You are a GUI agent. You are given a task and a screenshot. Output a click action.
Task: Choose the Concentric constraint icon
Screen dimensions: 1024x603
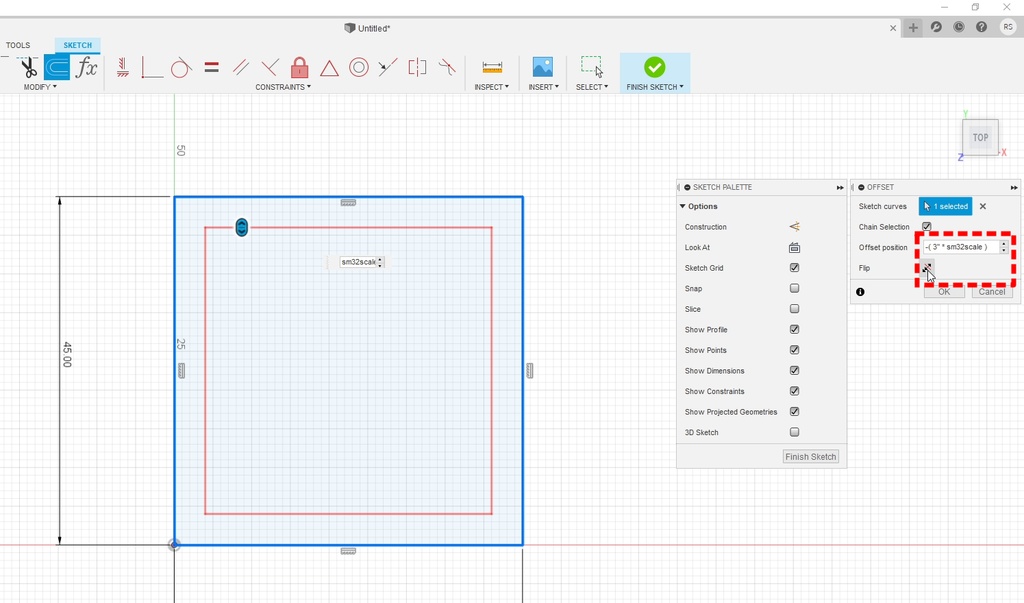coord(359,68)
